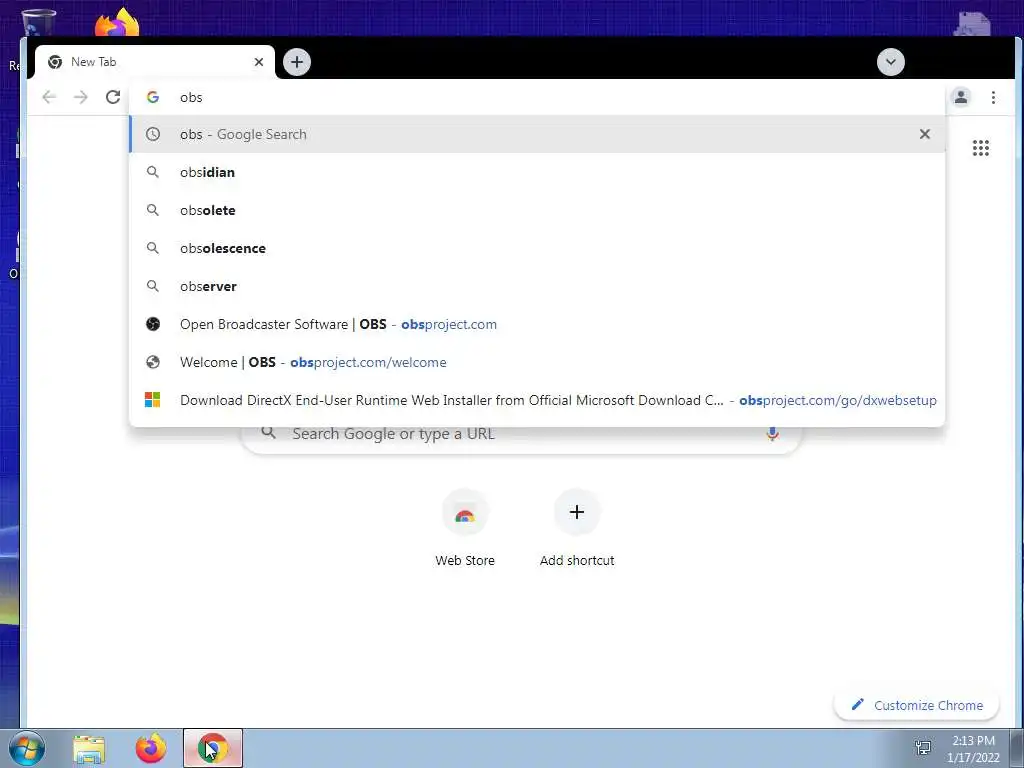Open the Windows Start menu
Viewport: 1024px width, 768px height.
pos(26,748)
